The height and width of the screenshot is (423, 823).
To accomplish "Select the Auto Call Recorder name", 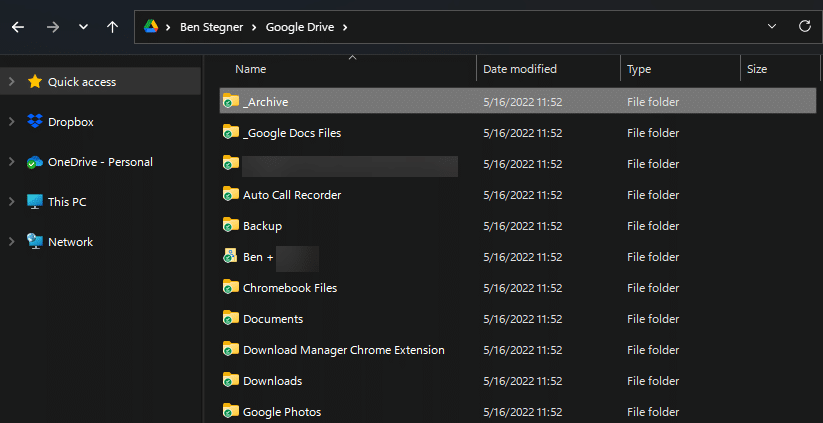I will click(292, 195).
